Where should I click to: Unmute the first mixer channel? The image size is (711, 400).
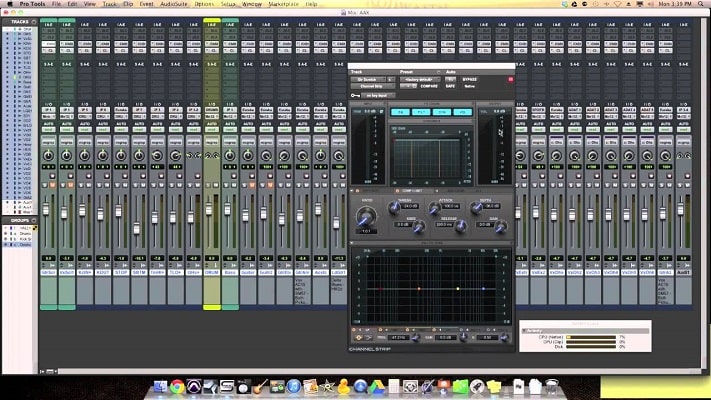tap(52, 185)
